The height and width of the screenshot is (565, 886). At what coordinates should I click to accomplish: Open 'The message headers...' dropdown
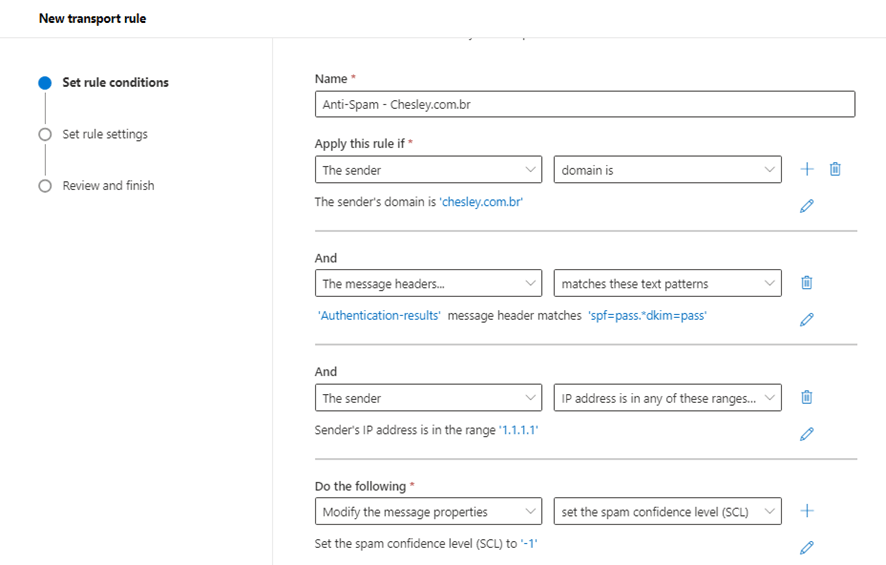pos(428,284)
